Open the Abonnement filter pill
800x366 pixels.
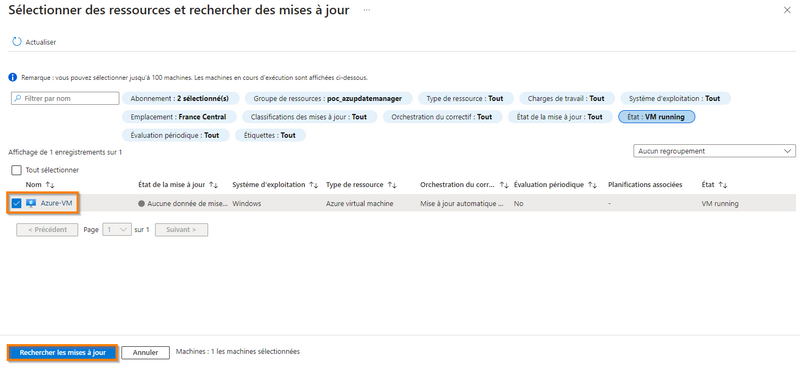tap(180, 99)
